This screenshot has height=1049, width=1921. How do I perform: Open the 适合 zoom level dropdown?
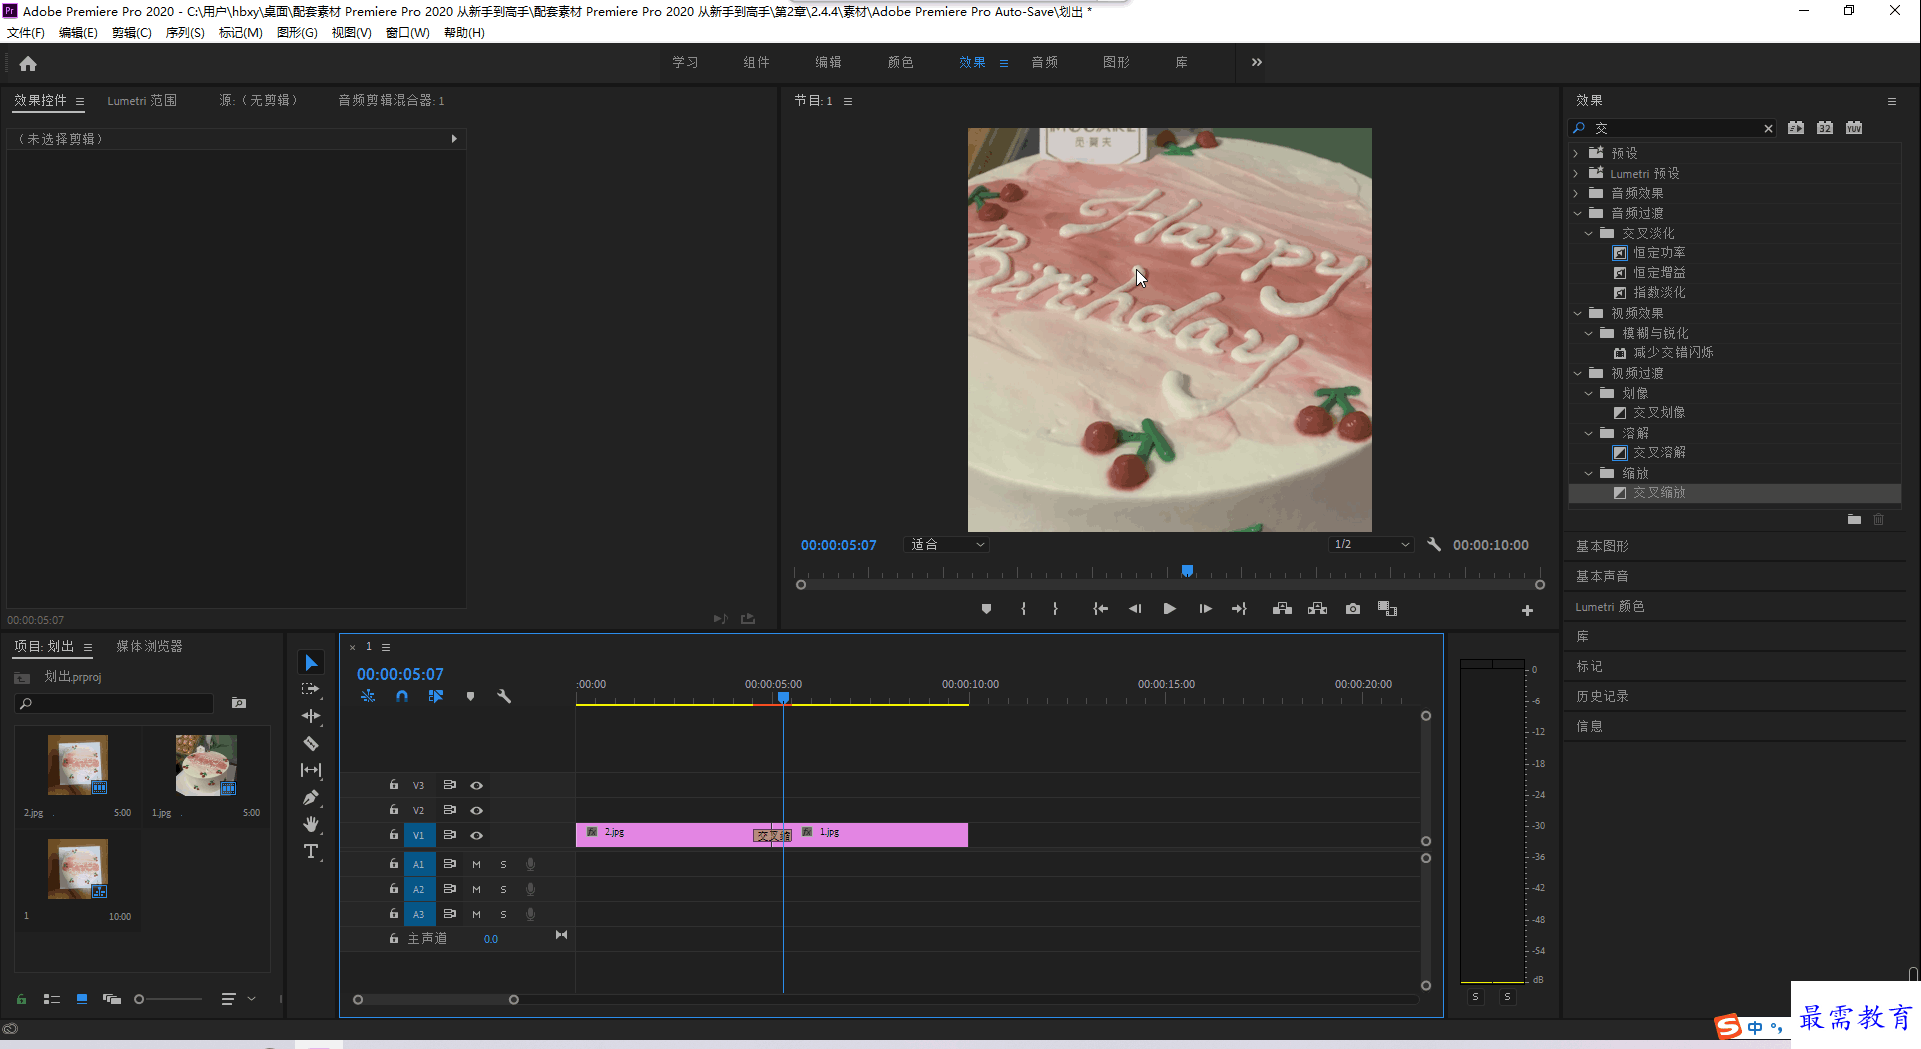(x=946, y=544)
